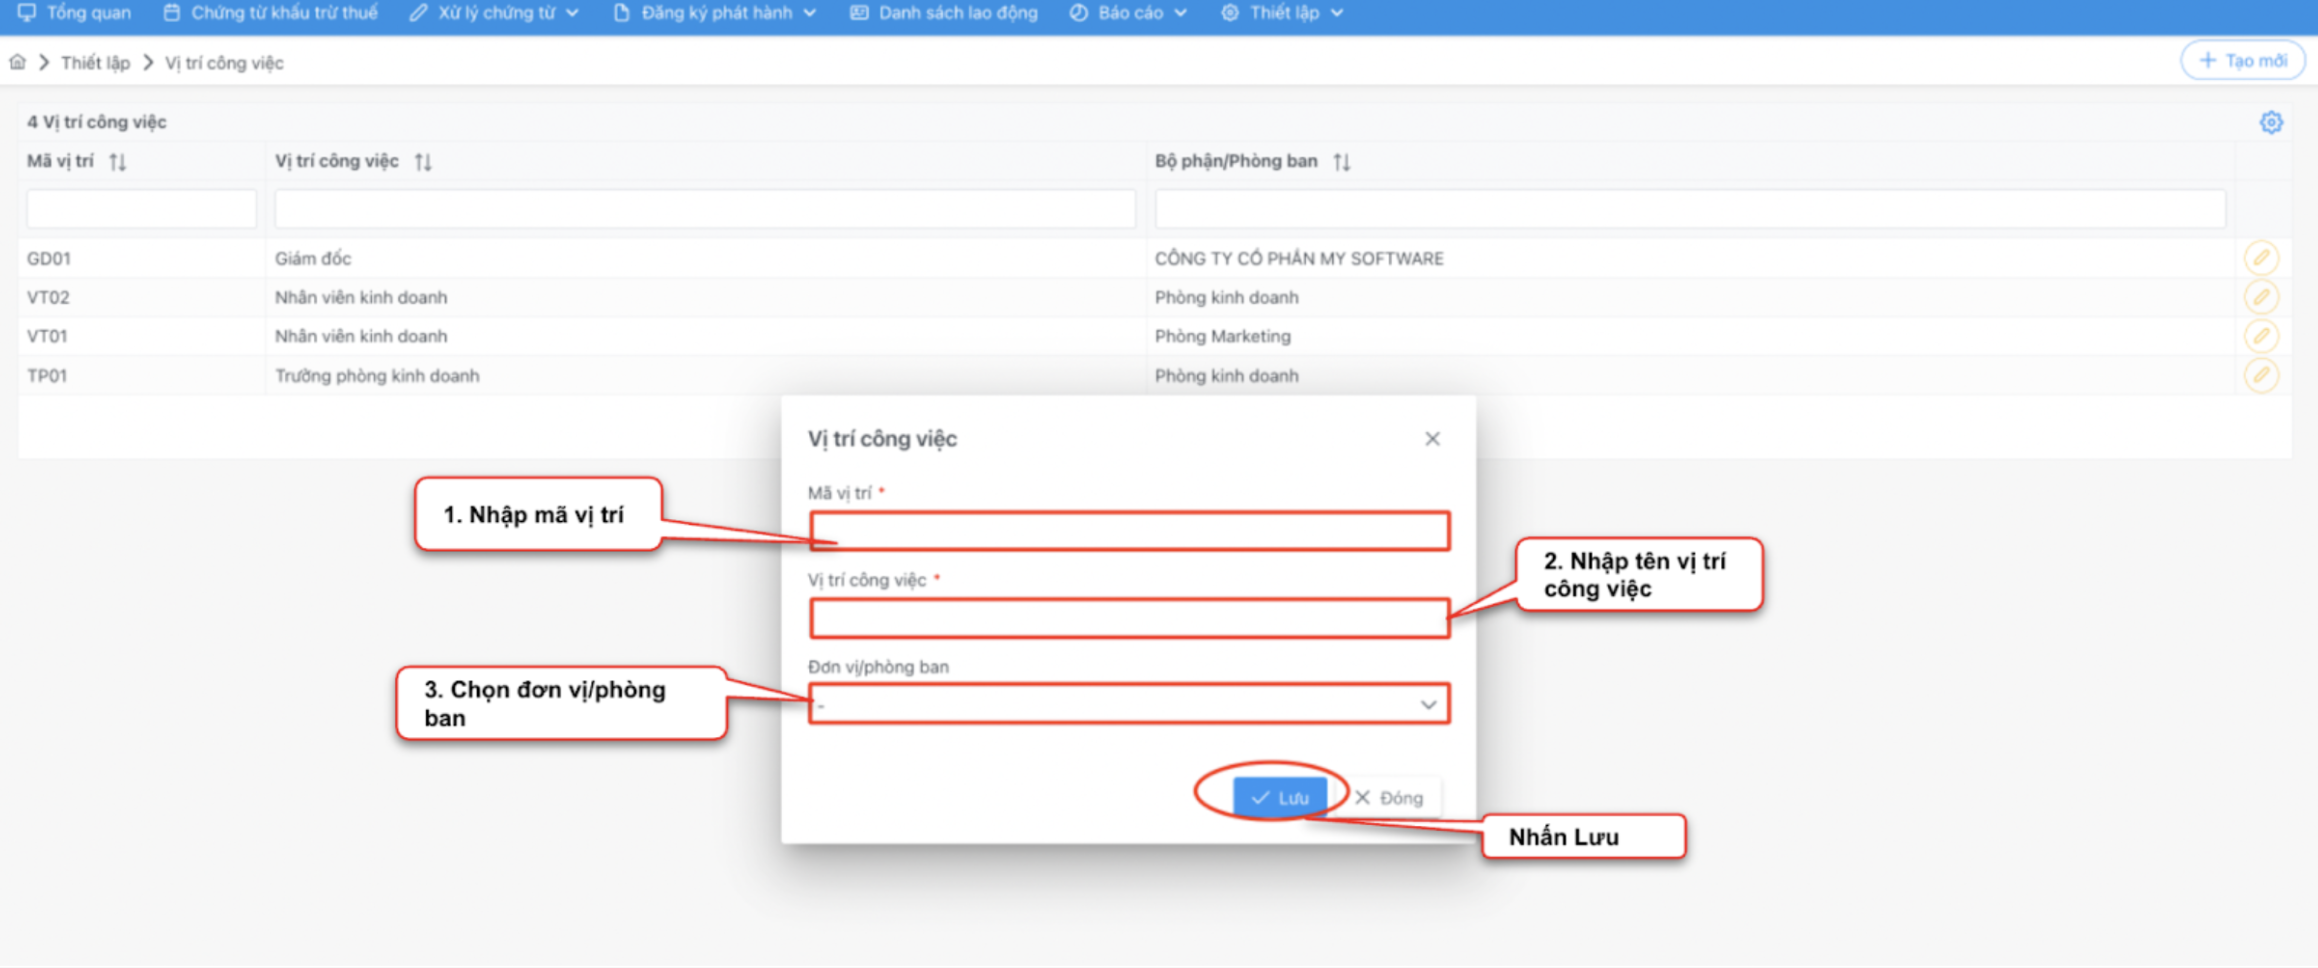The height and width of the screenshot is (968, 2318).
Task: Edit the GD01 Giám đốc row
Action: (2260, 258)
